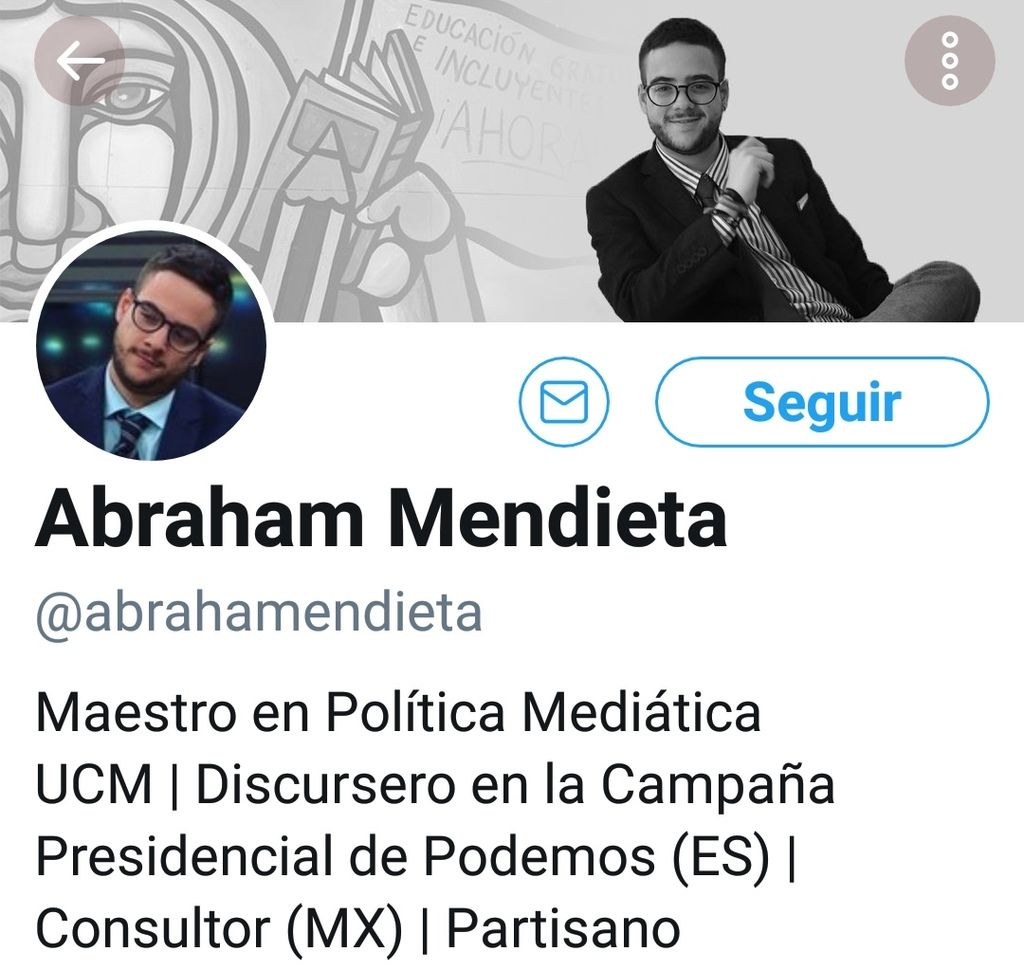
Task: Tap the envelope direct message icon
Action: click(x=564, y=402)
